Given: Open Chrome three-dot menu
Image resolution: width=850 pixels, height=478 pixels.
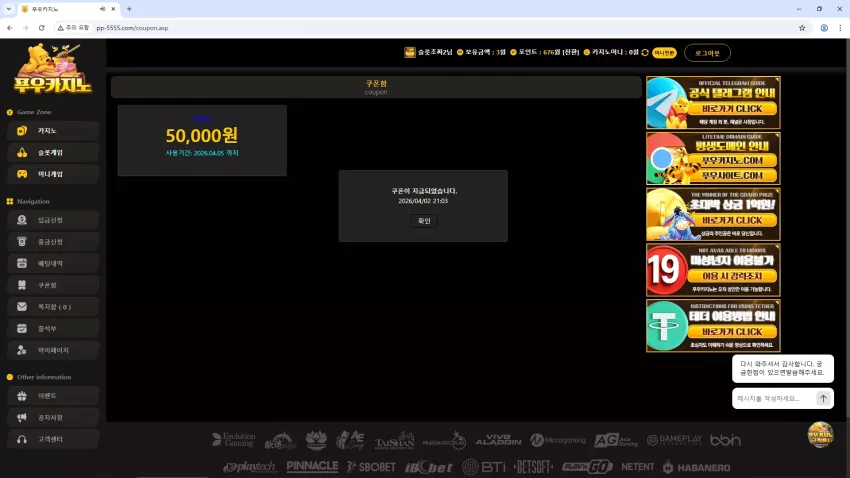Looking at the screenshot, I should pyautogui.click(x=840, y=28).
